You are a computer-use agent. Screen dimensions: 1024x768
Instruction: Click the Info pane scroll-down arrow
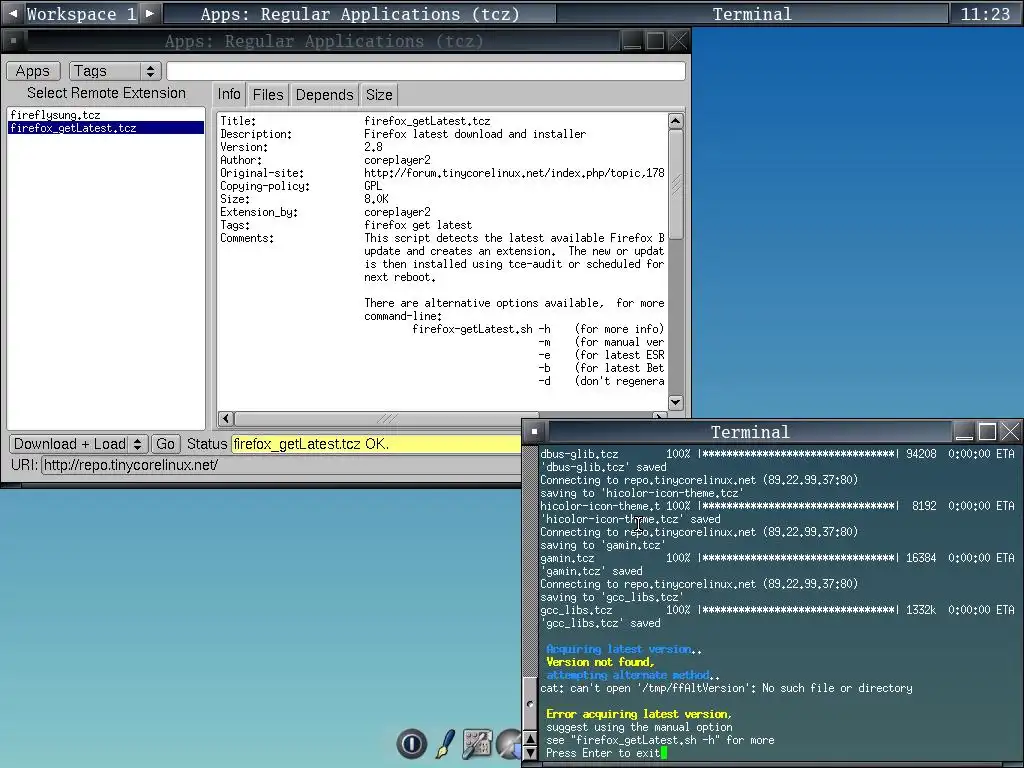click(675, 402)
